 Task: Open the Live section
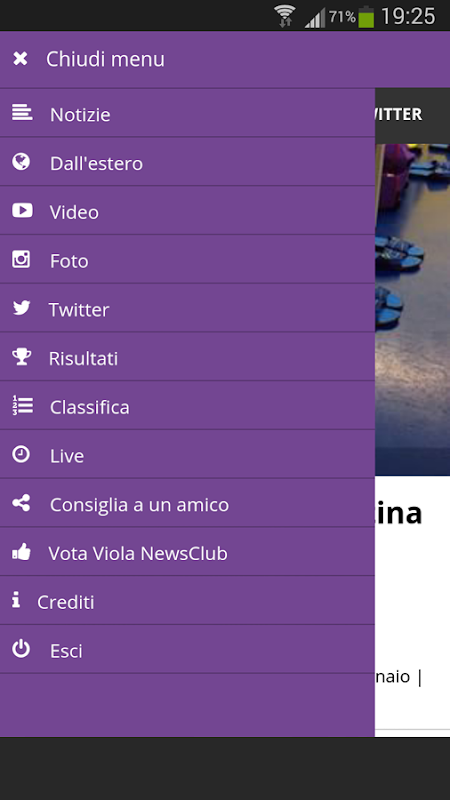(187, 455)
